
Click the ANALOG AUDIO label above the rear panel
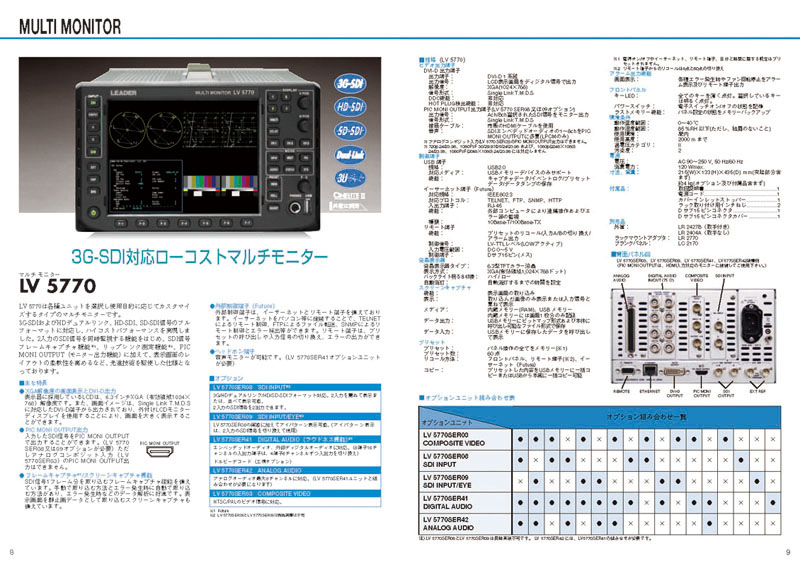click(x=621, y=278)
